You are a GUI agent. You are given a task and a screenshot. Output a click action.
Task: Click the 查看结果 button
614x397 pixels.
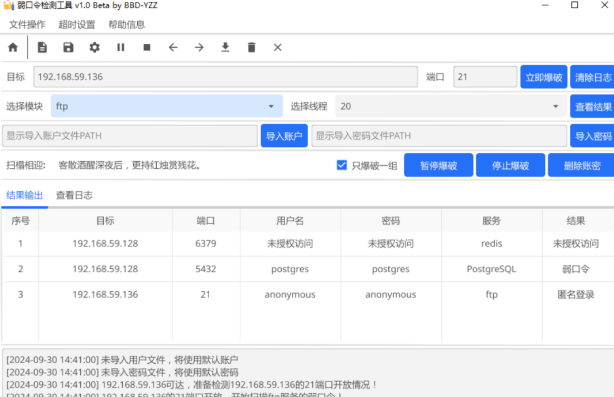pyautogui.click(x=592, y=106)
